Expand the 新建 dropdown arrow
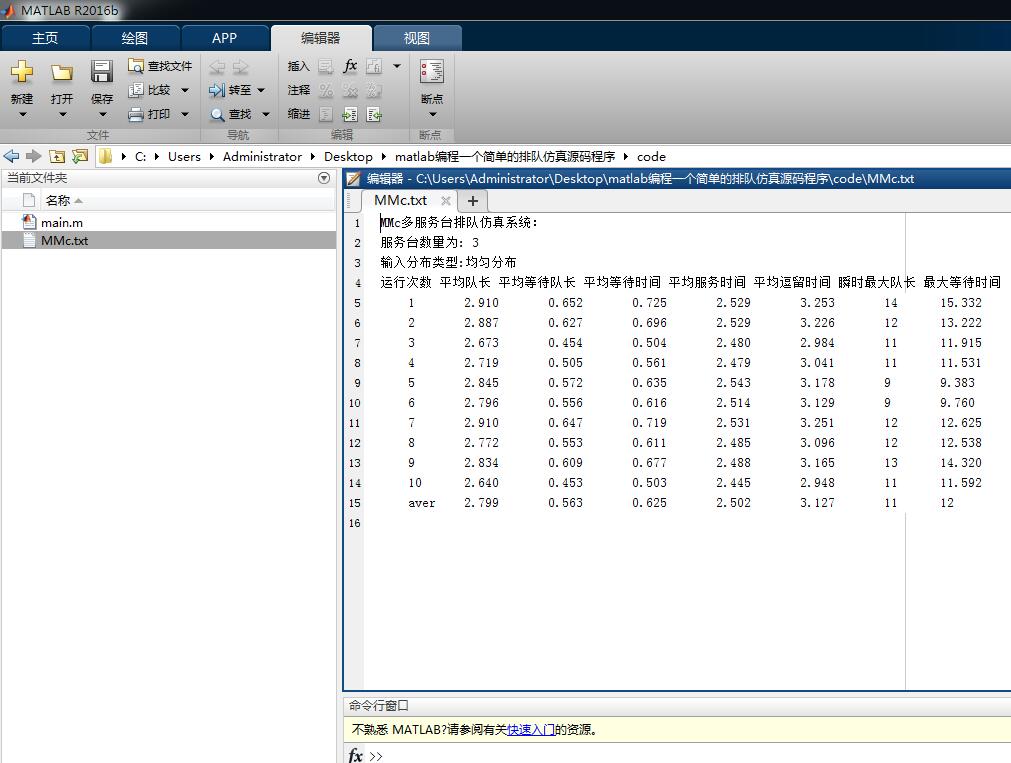Screen dimensions: 1011x763 click(x=23, y=115)
